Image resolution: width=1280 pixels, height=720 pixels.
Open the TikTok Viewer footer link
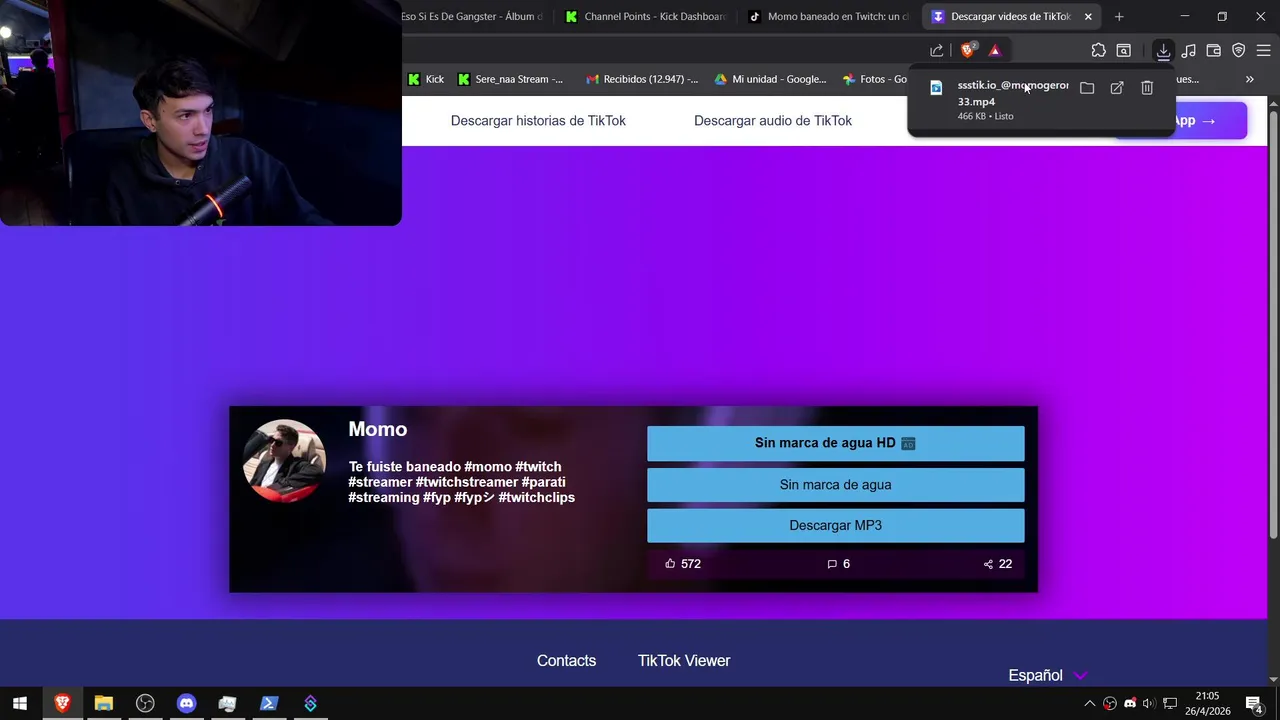(x=684, y=661)
